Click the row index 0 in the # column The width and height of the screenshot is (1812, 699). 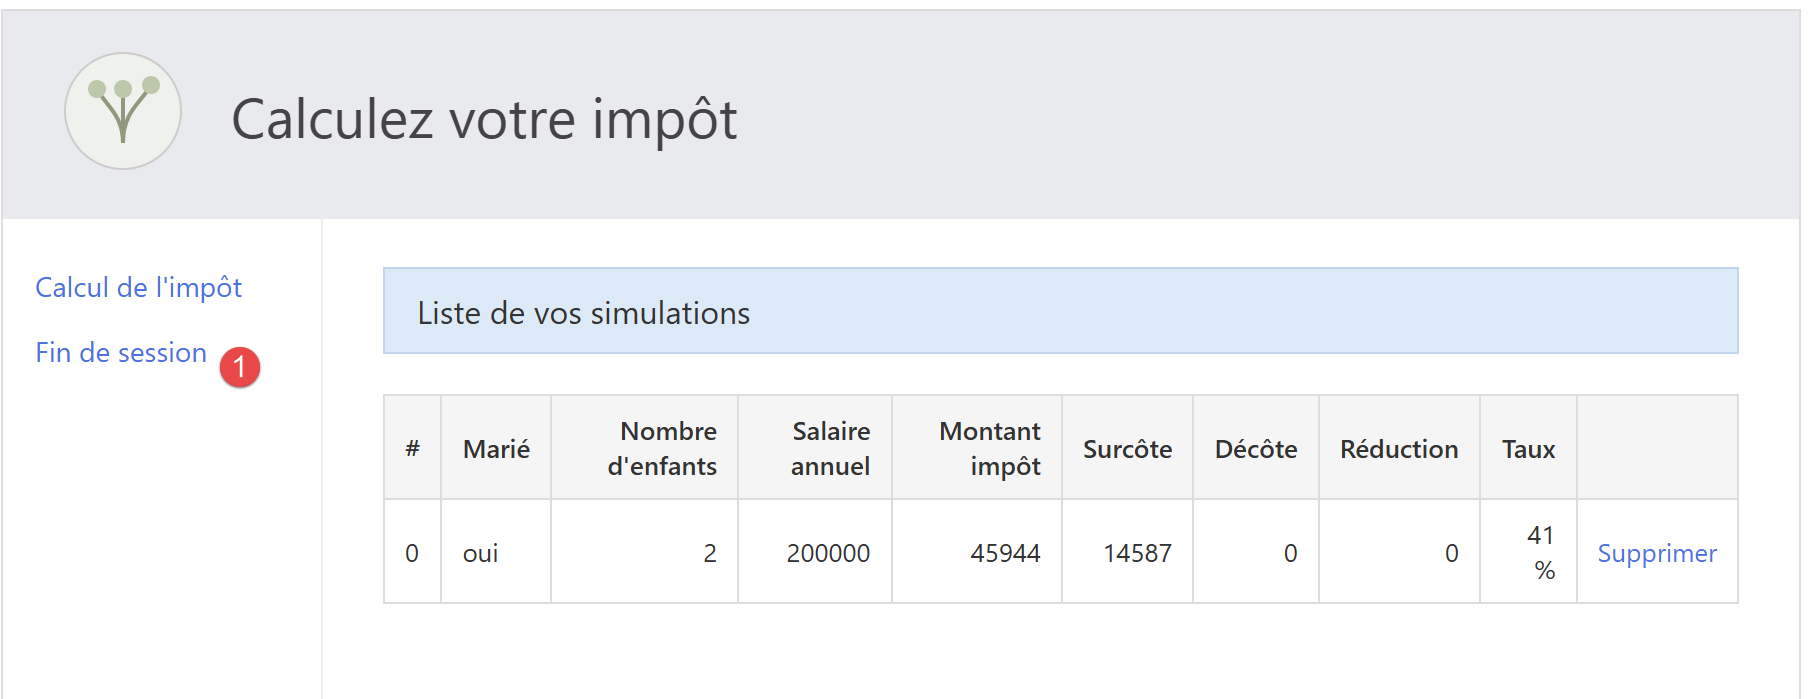point(412,553)
